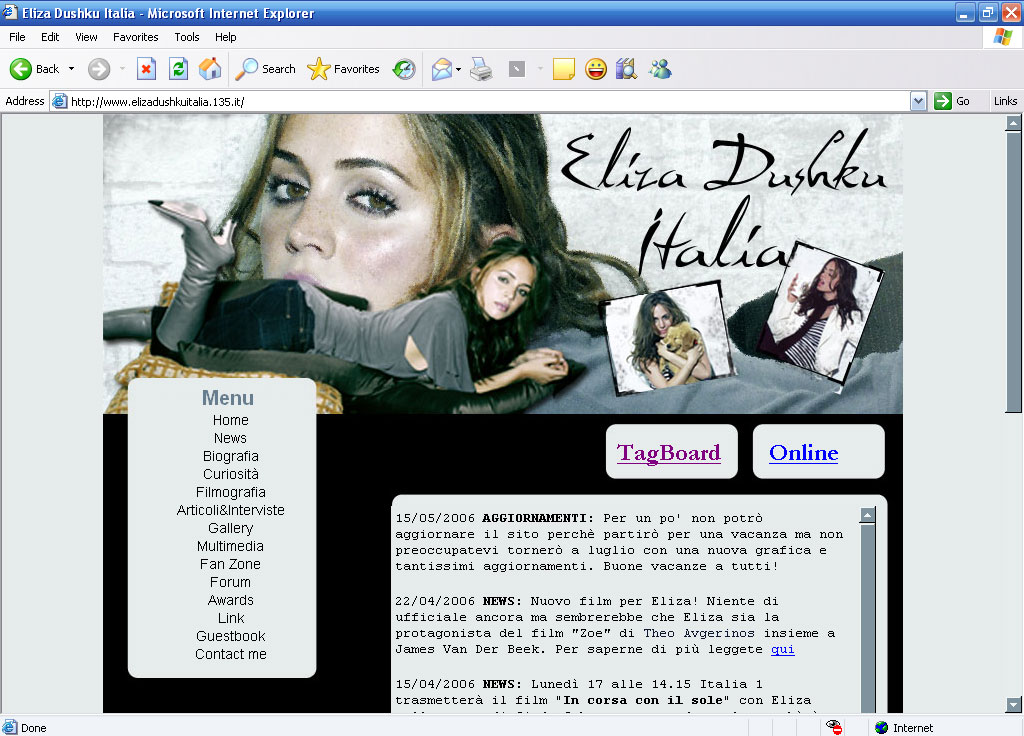Click the page icon in the address bar
The image size is (1024, 736).
coord(59,101)
